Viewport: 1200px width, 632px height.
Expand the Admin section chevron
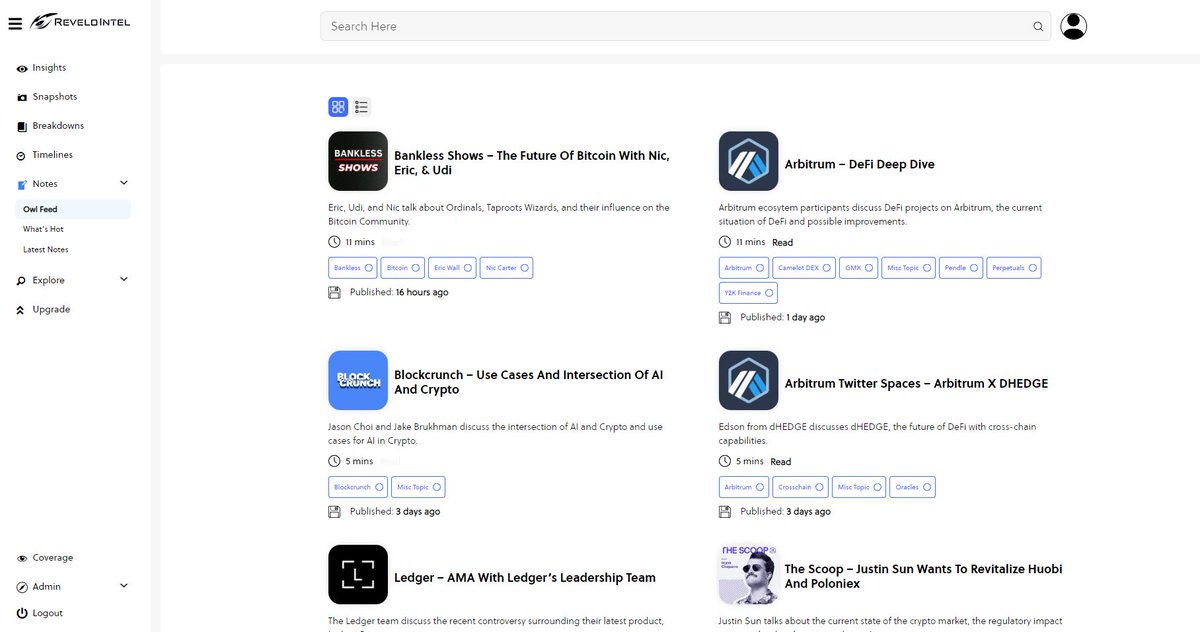(124, 586)
